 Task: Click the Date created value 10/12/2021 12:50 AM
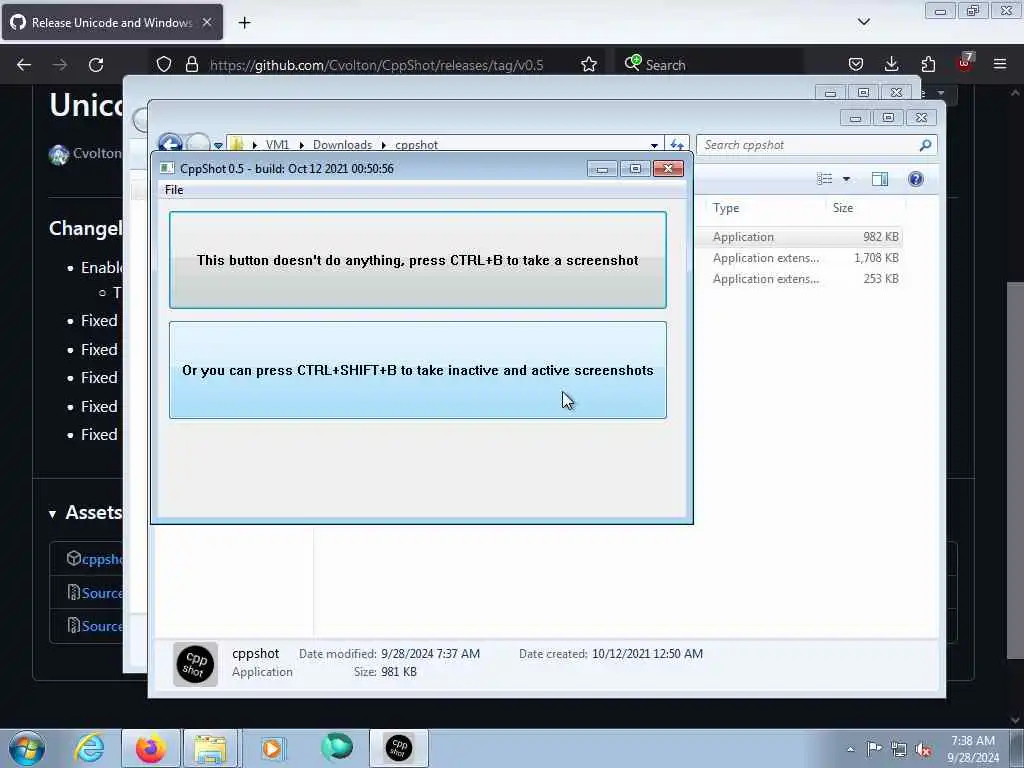pyautogui.click(x=647, y=654)
